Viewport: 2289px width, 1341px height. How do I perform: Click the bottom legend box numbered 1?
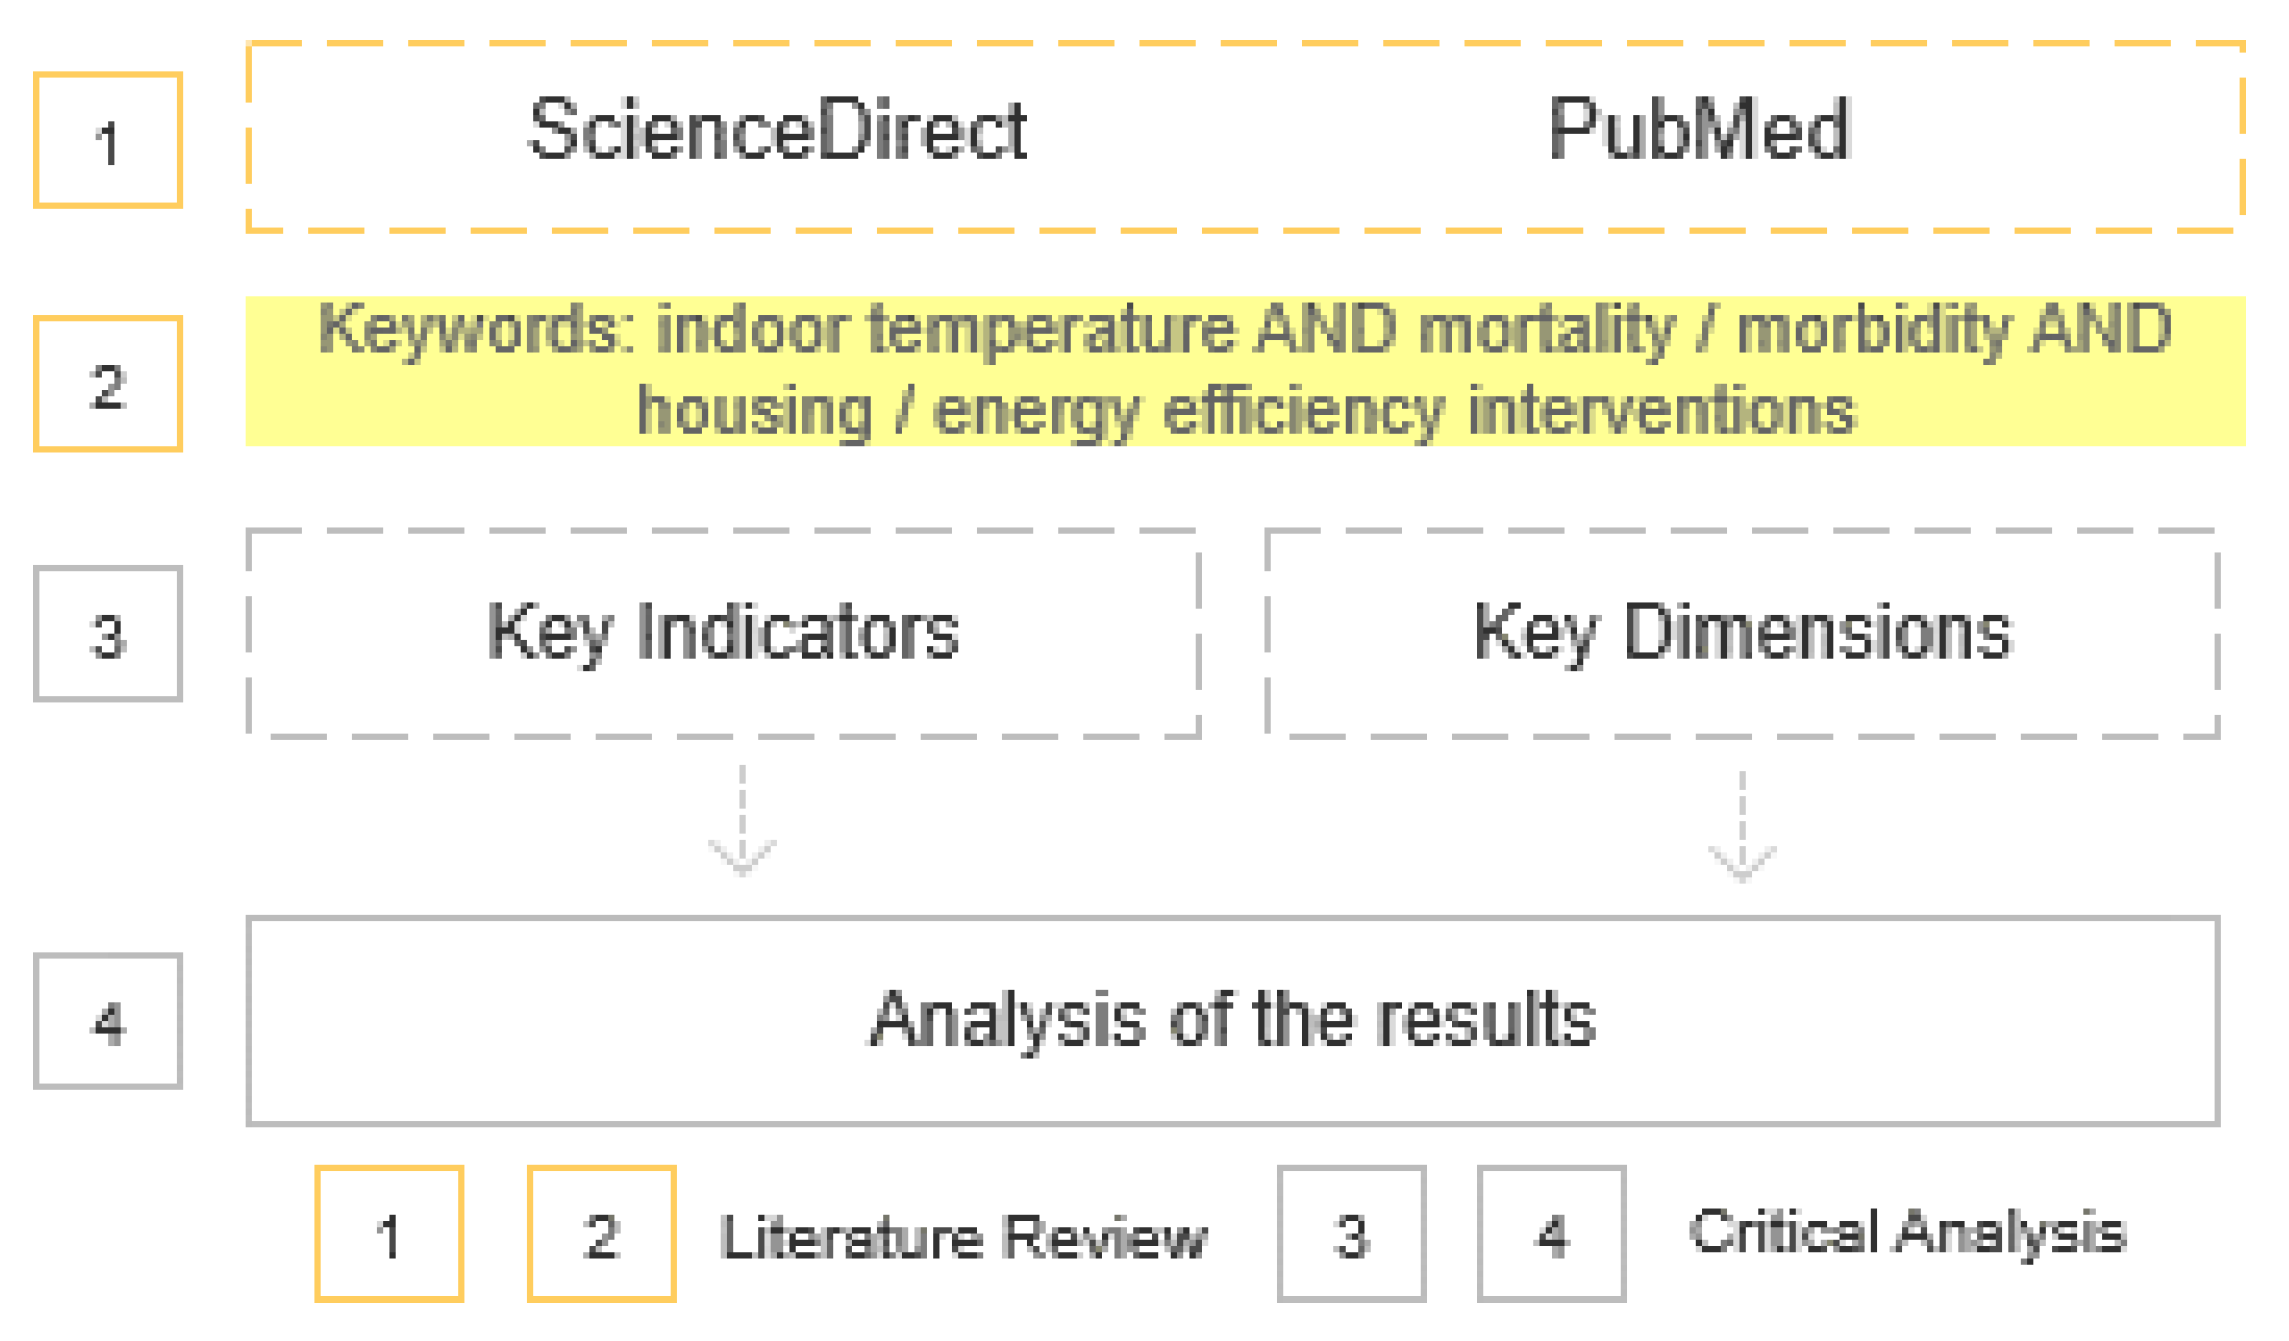click(x=389, y=1234)
